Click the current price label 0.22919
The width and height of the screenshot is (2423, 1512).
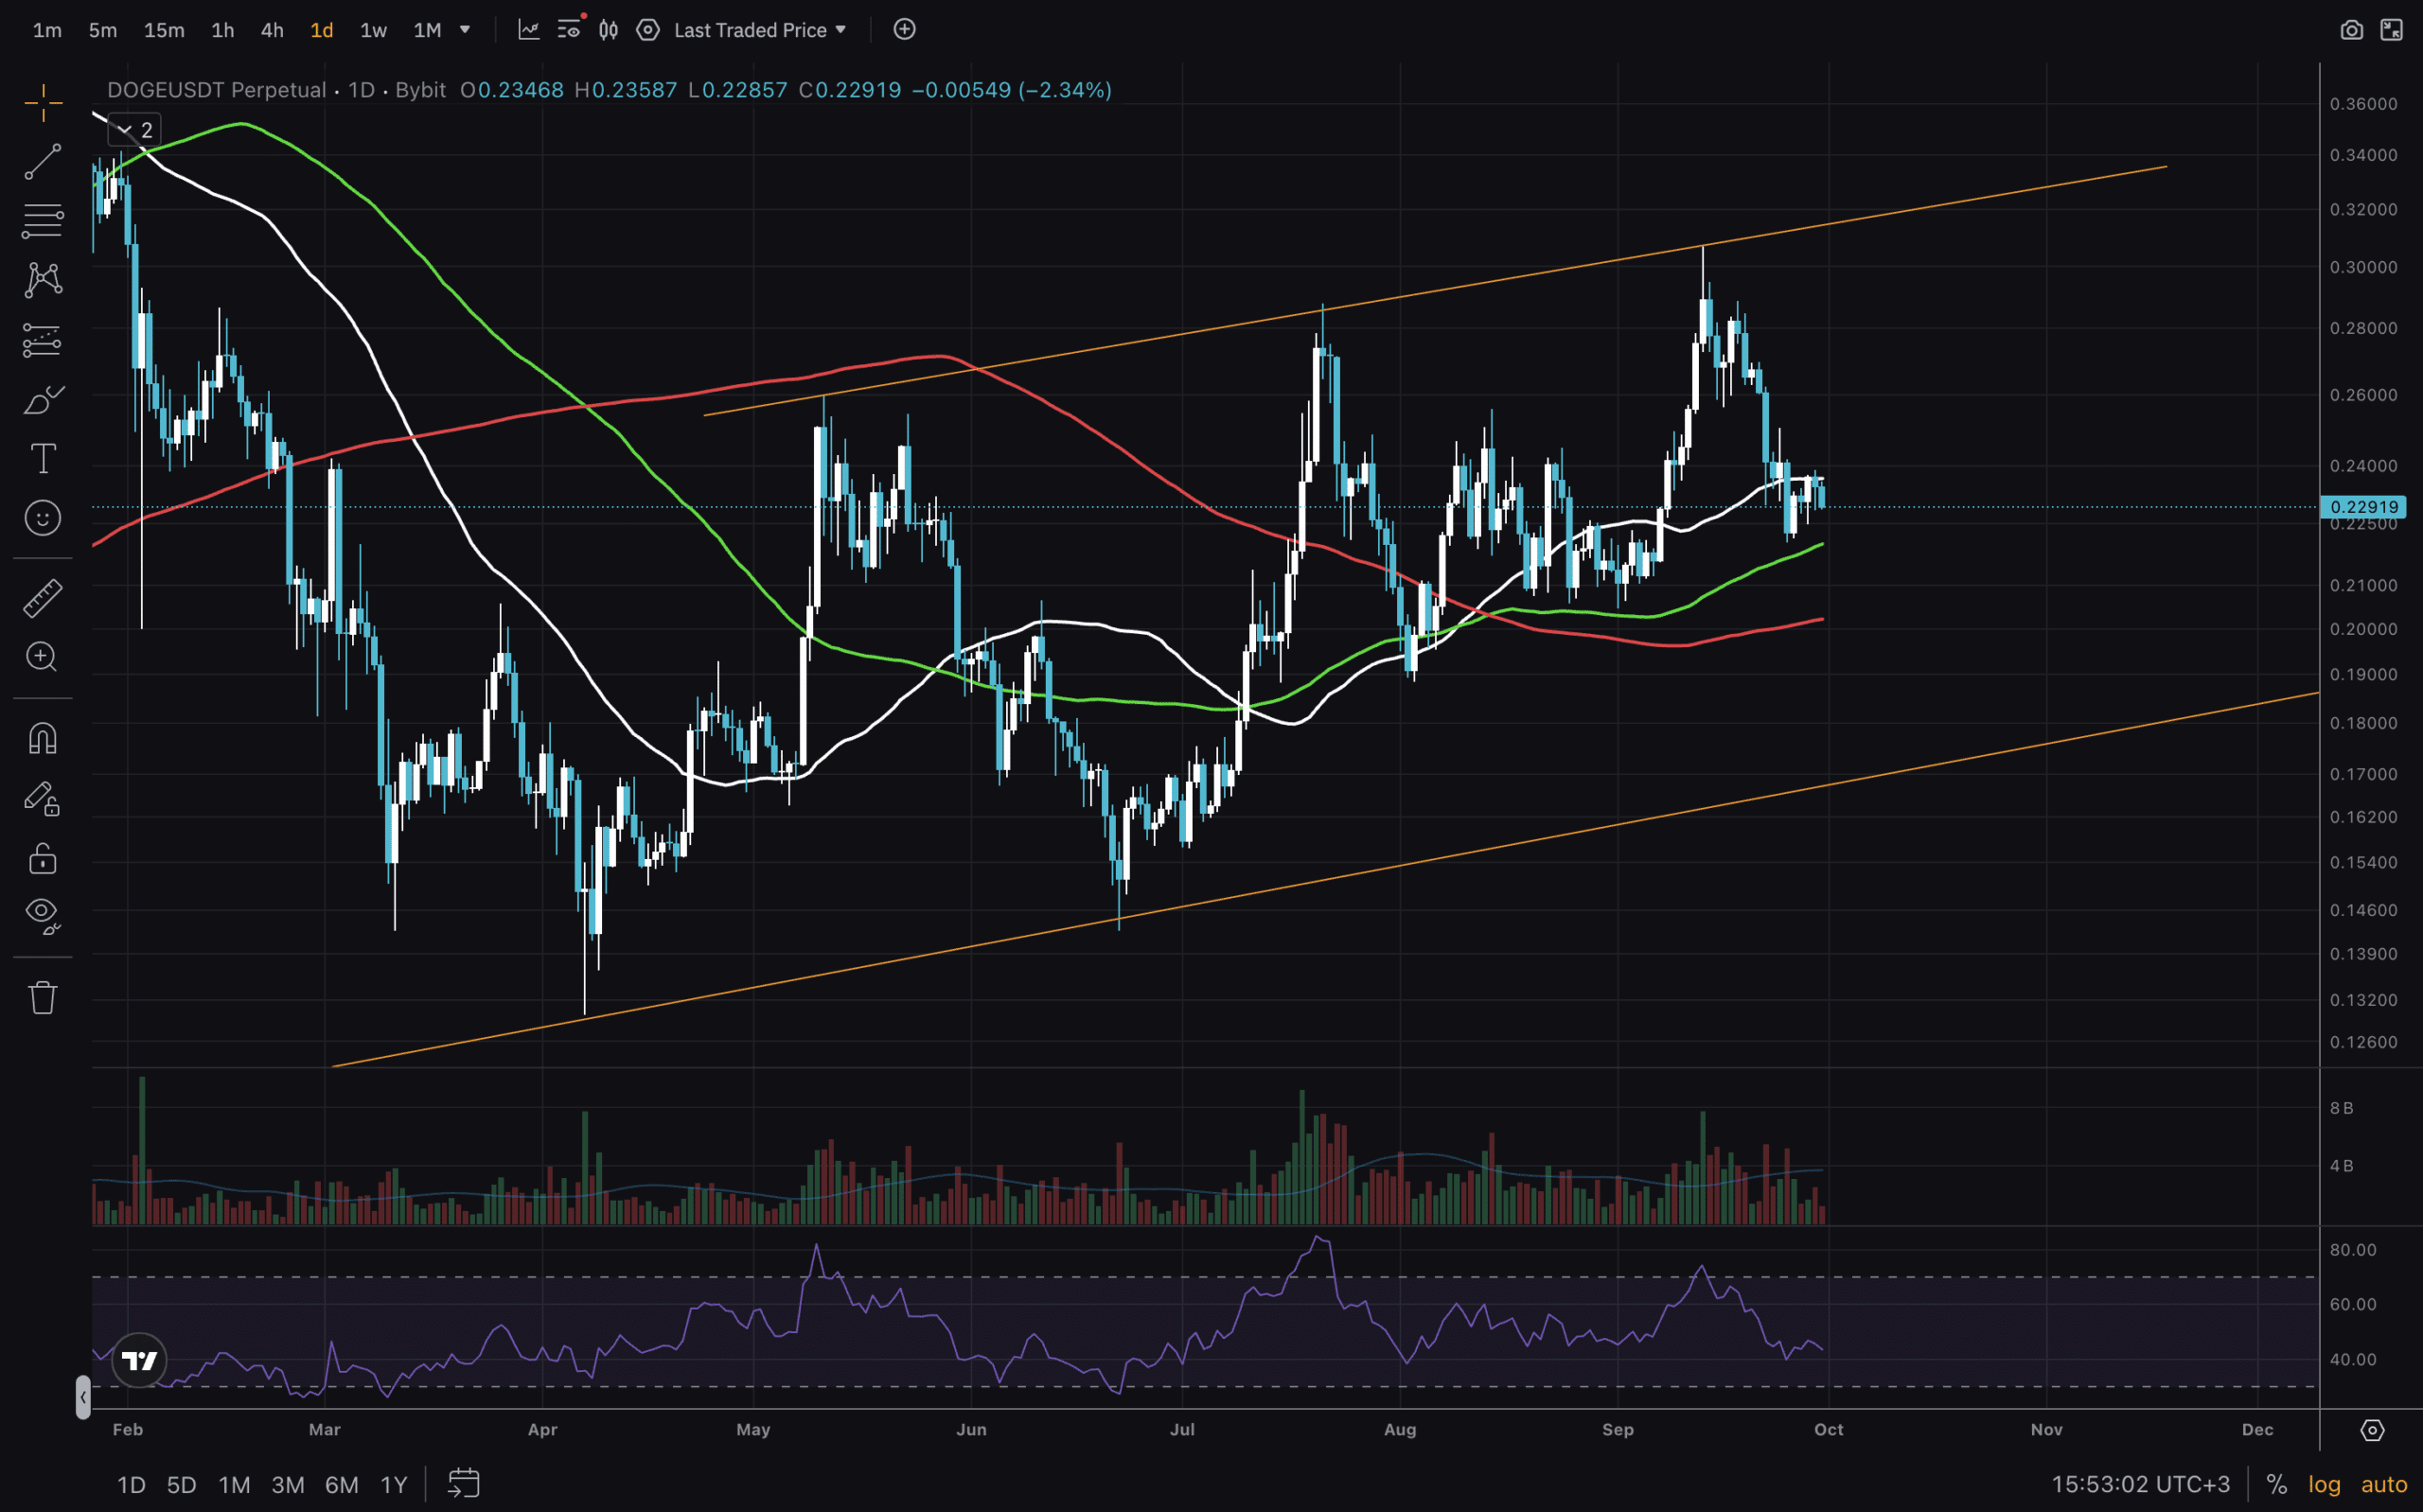(2362, 507)
